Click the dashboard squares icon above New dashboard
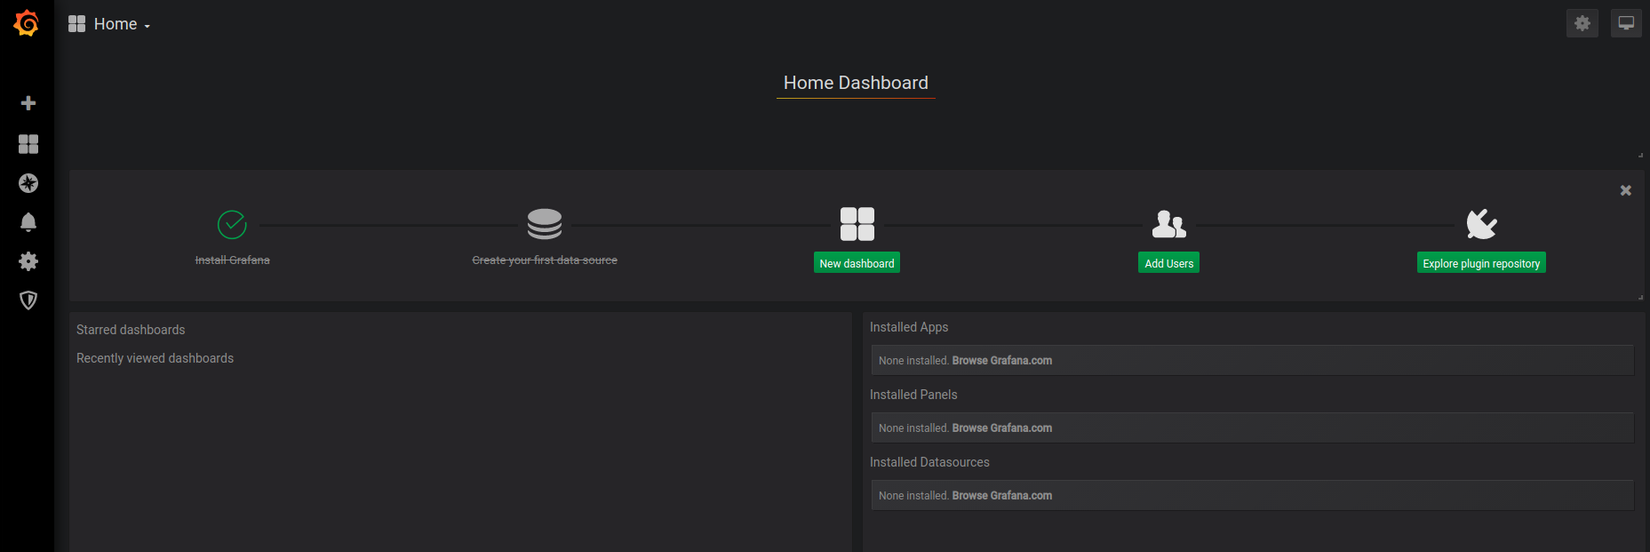 (x=857, y=224)
